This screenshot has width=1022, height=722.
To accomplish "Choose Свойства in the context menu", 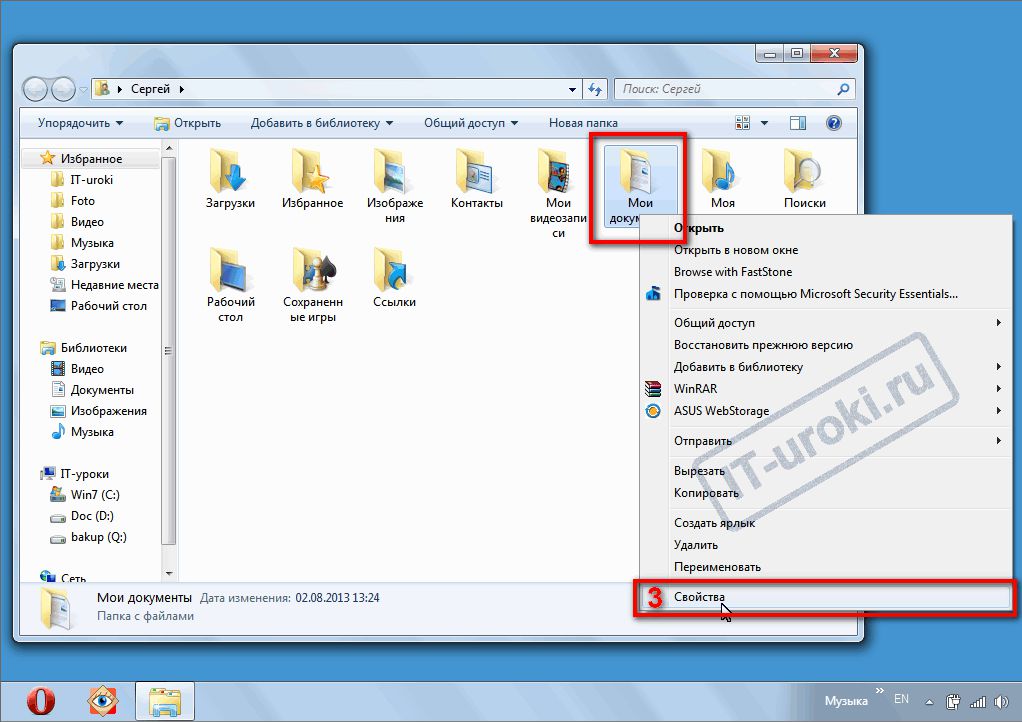I will tap(826, 597).
